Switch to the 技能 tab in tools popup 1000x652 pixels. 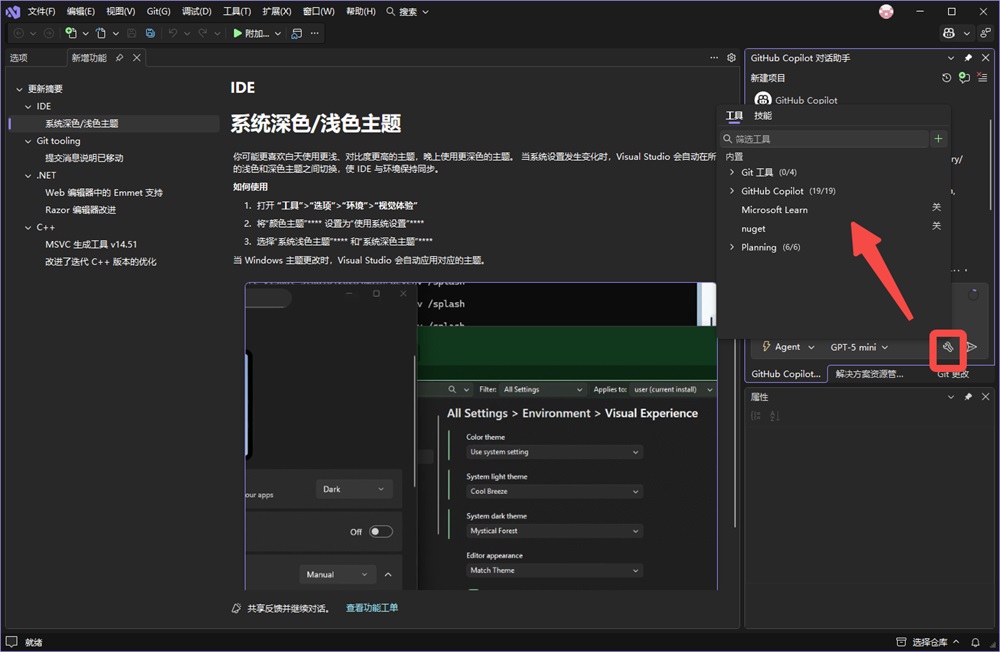tap(763, 115)
